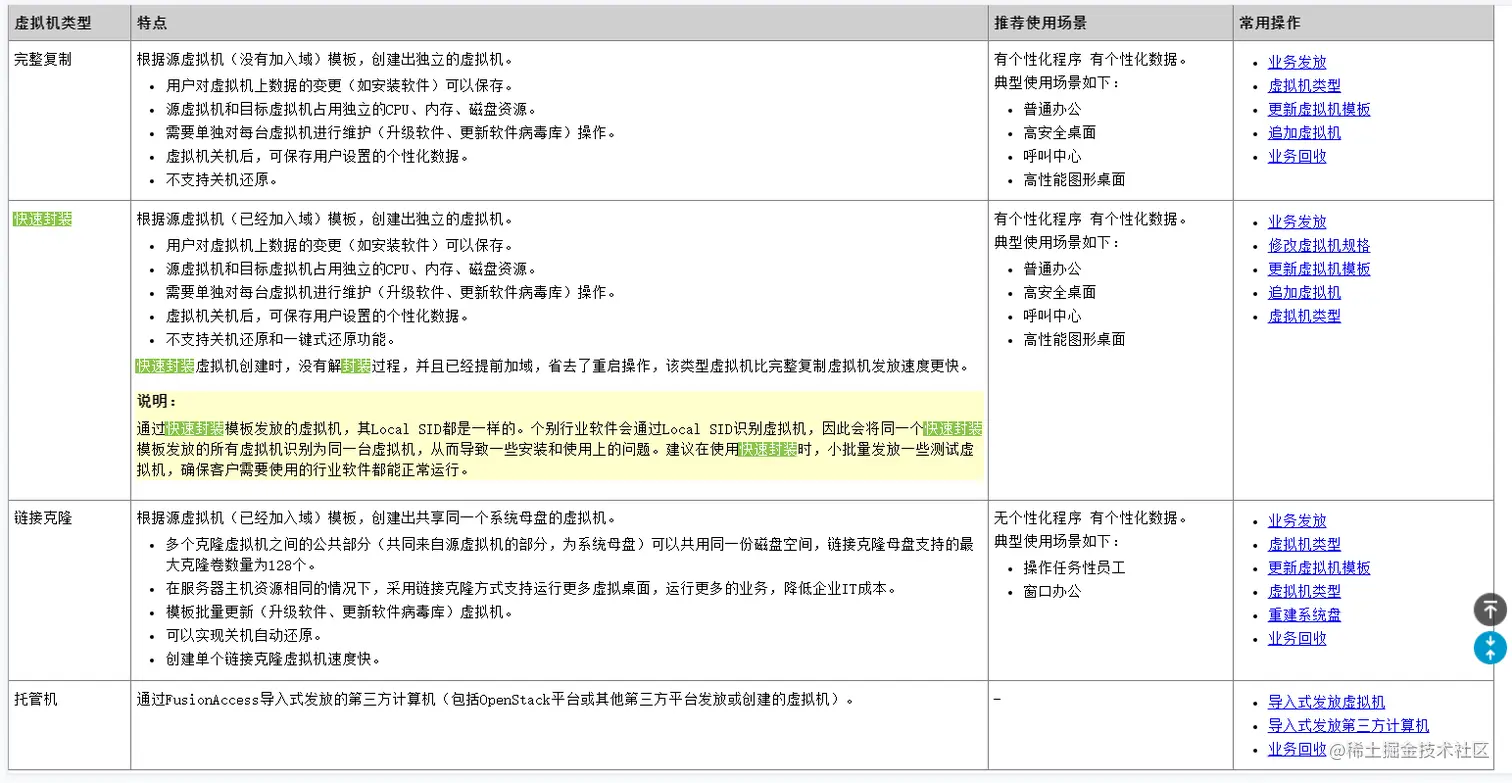Click 呼叫中心 in the 快速封装 row
This screenshot has height=783, width=1512.
pos(1052,316)
